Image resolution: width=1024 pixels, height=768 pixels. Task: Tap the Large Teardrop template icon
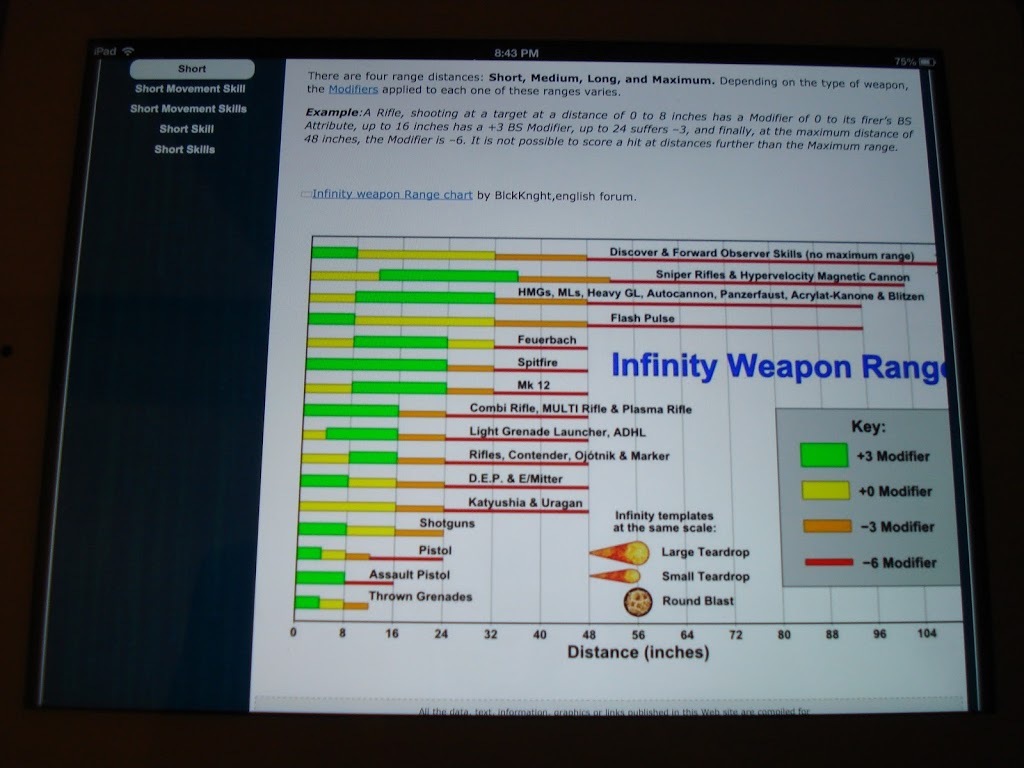(619, 553)
